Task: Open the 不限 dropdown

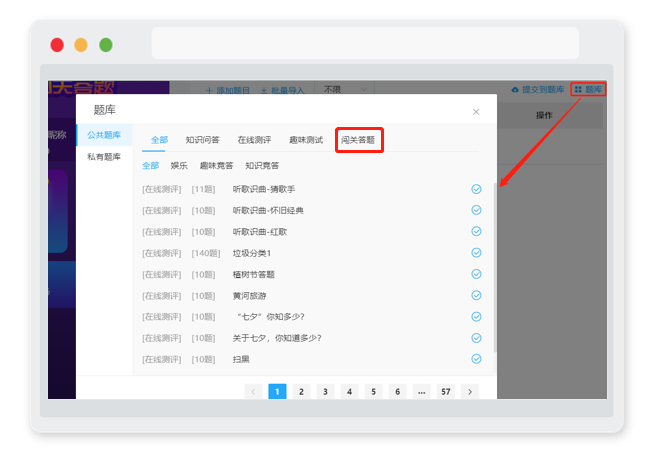Action: 344,89
